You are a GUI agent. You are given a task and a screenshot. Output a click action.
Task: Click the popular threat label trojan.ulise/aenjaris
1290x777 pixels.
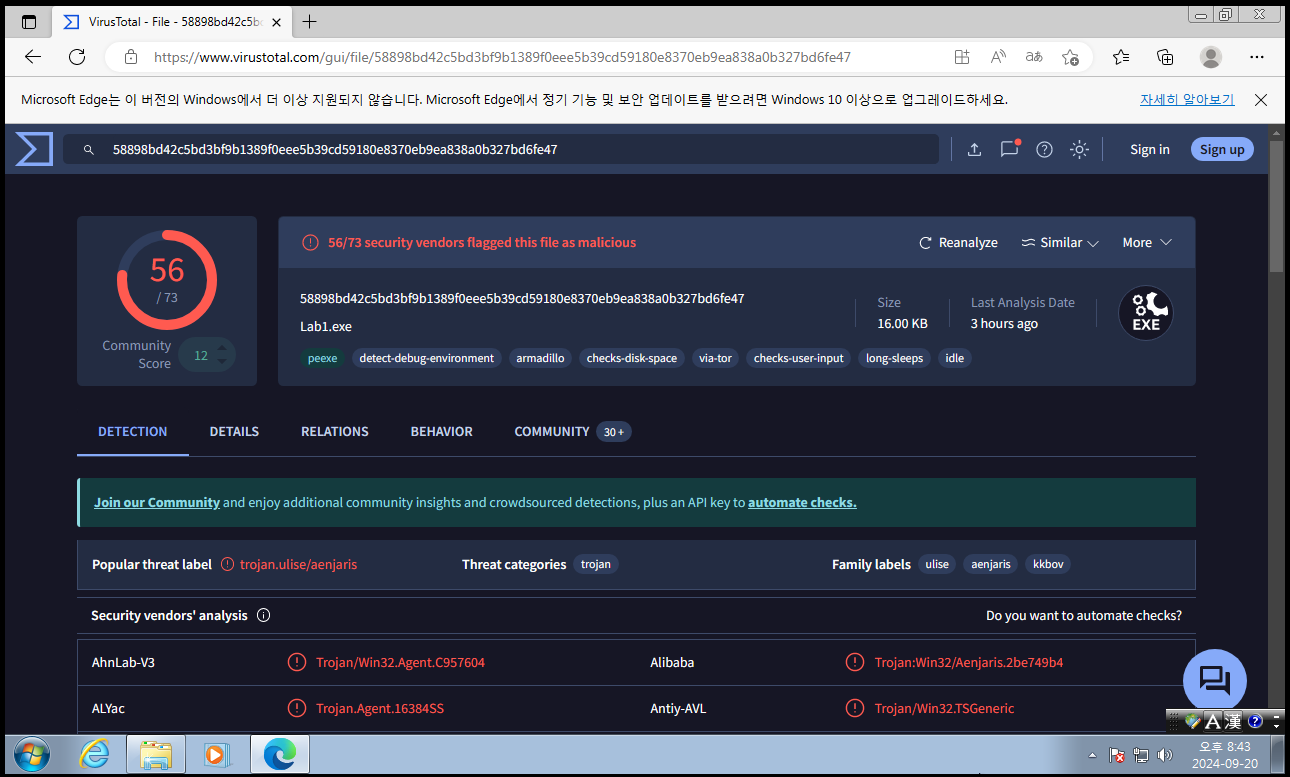[298, 564]
